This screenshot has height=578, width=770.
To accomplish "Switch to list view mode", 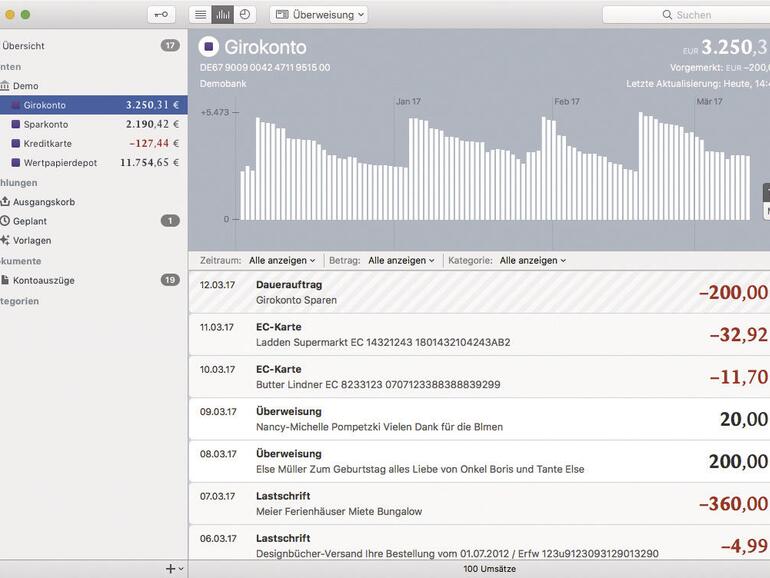I will [200, 15].
